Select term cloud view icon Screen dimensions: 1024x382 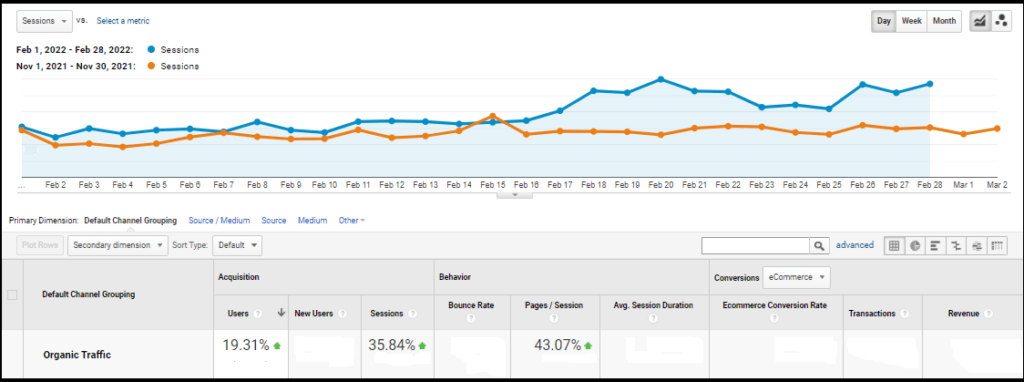click(x=977, y=246)
